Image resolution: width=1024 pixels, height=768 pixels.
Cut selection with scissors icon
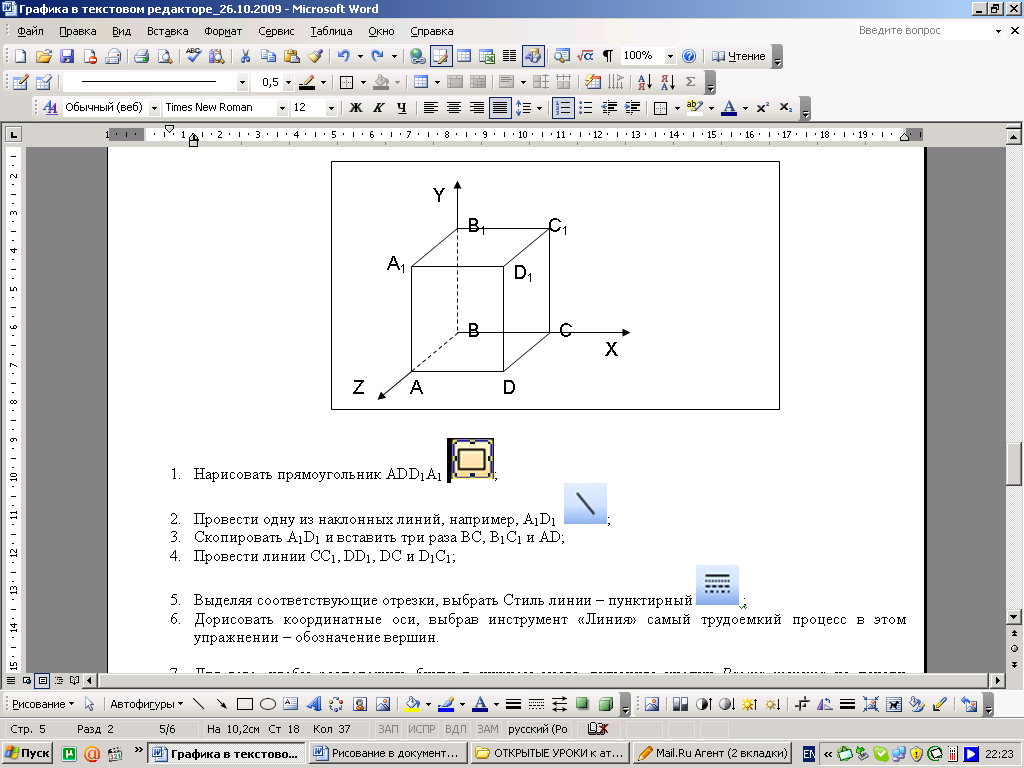coord(245,56)
